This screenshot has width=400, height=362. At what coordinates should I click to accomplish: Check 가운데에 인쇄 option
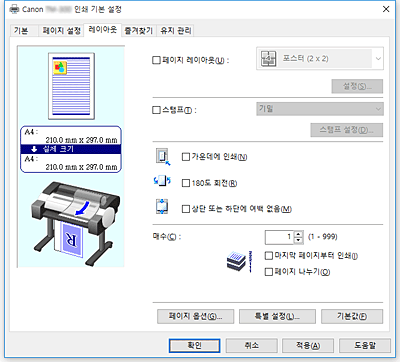[x=186, y=157]
